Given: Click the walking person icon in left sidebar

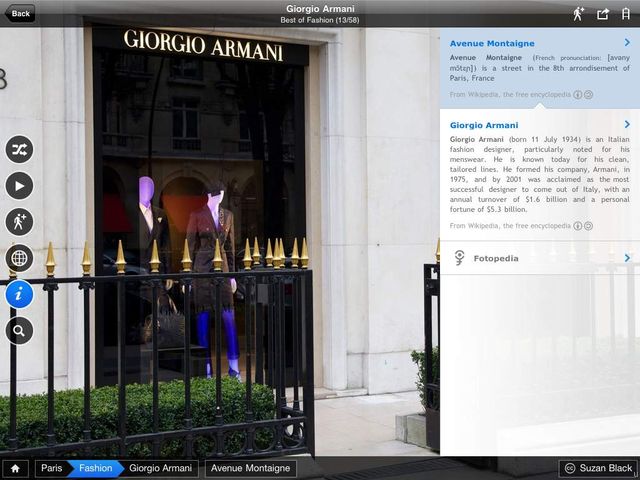Looking at the screenshot, I should [x=19, y=222].
